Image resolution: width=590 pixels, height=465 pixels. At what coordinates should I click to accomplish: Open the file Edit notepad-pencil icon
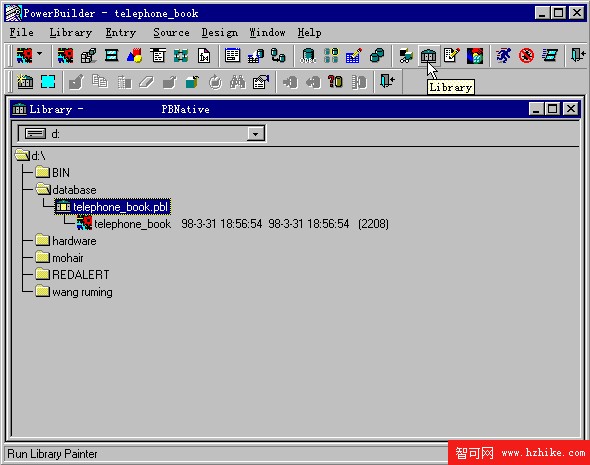click(x=452, y=56)
